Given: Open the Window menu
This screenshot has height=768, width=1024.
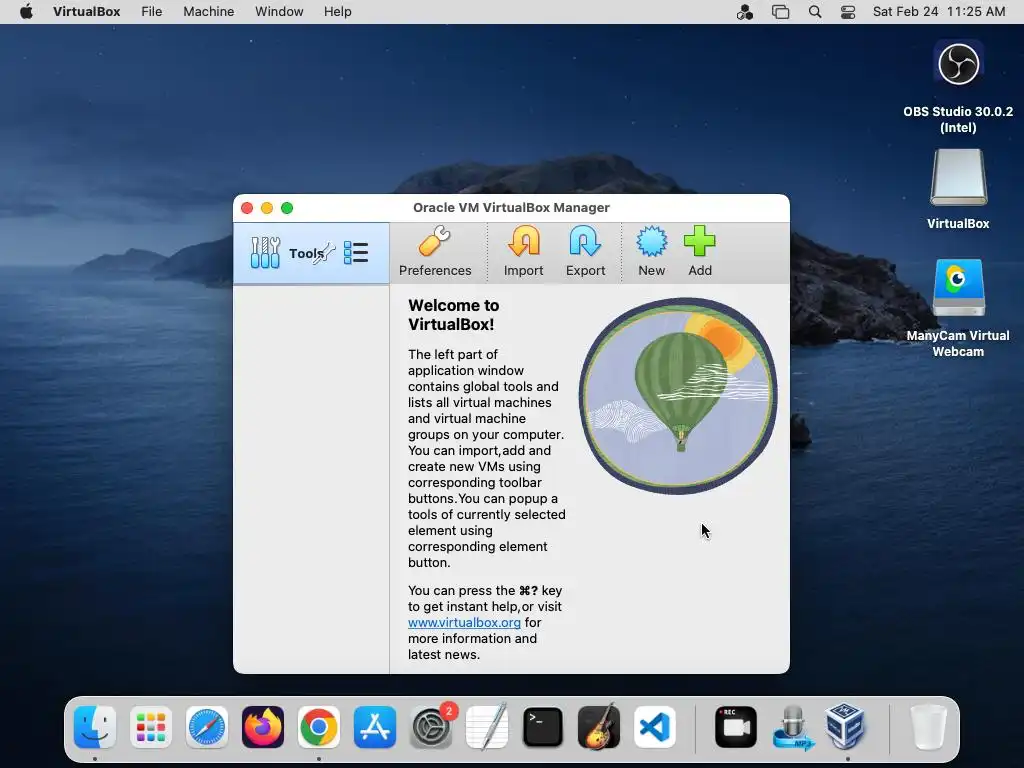Looking at the screenshot, I should 279,12.
